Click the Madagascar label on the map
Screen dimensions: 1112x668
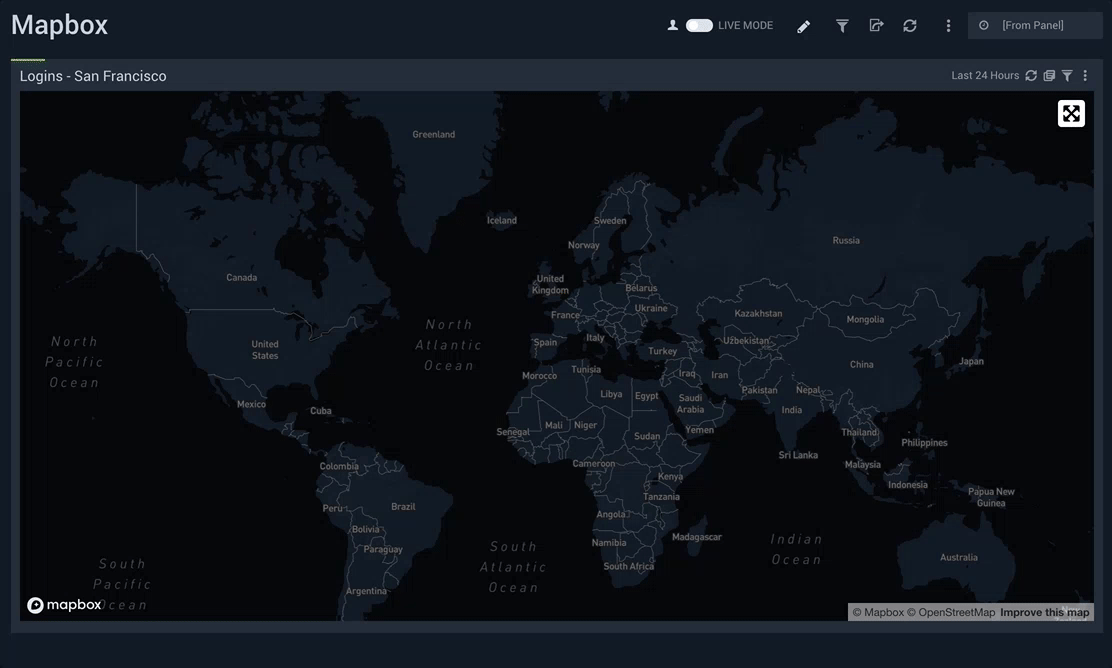coord(696,537)
